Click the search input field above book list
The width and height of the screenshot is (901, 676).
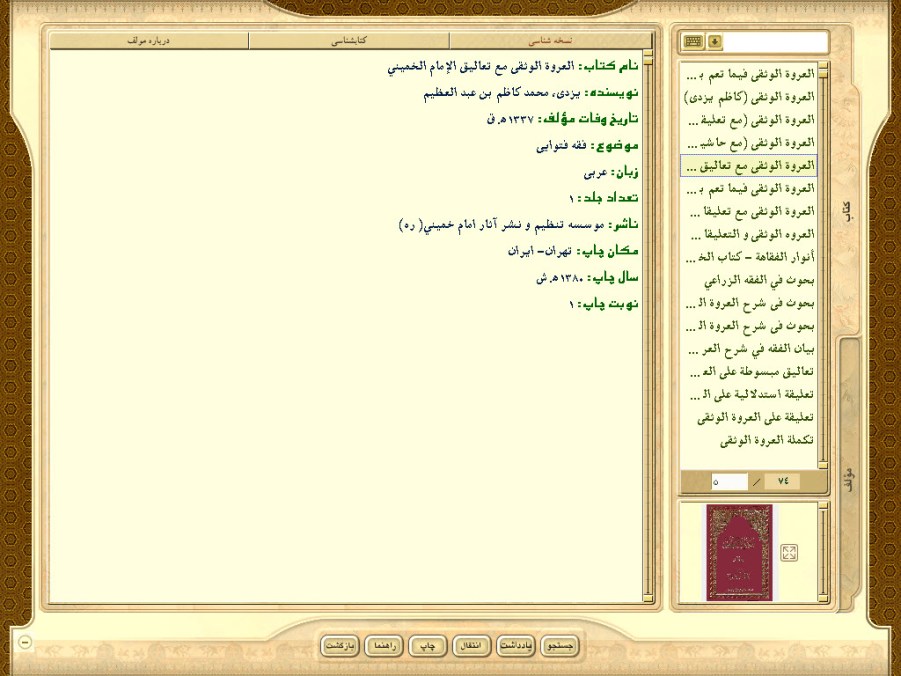(775, 42)
